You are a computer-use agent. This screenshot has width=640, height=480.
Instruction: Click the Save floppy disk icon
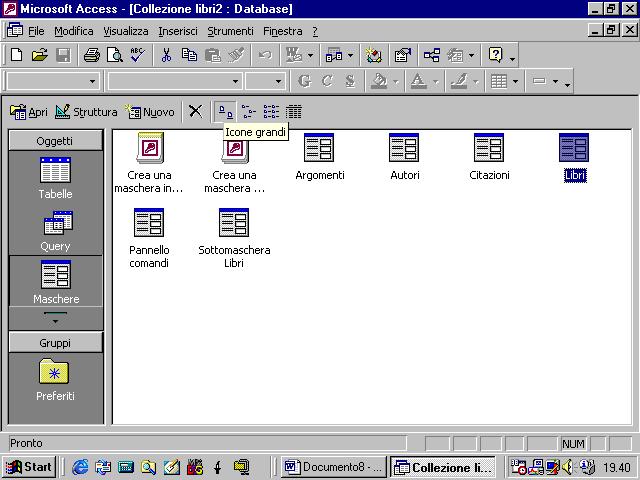coord(63,55)
